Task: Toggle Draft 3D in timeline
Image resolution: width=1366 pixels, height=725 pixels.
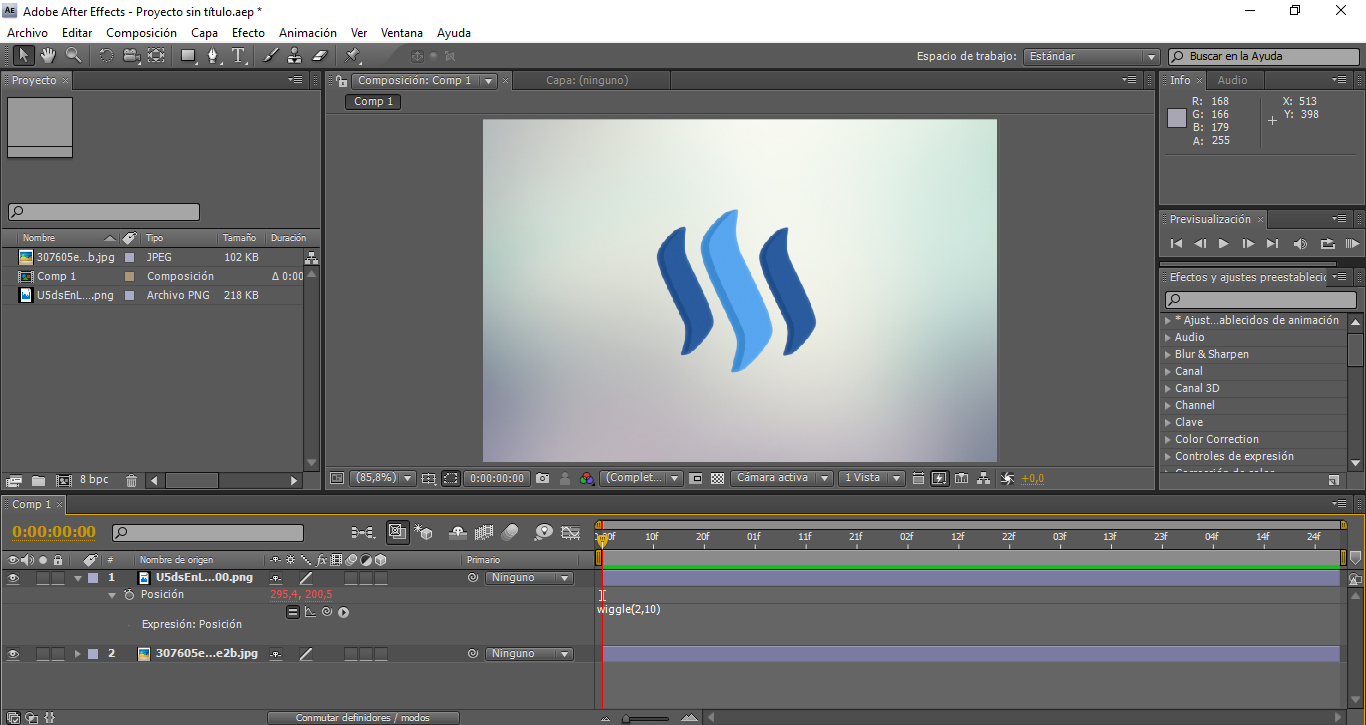Action: (x=423, y=532)
